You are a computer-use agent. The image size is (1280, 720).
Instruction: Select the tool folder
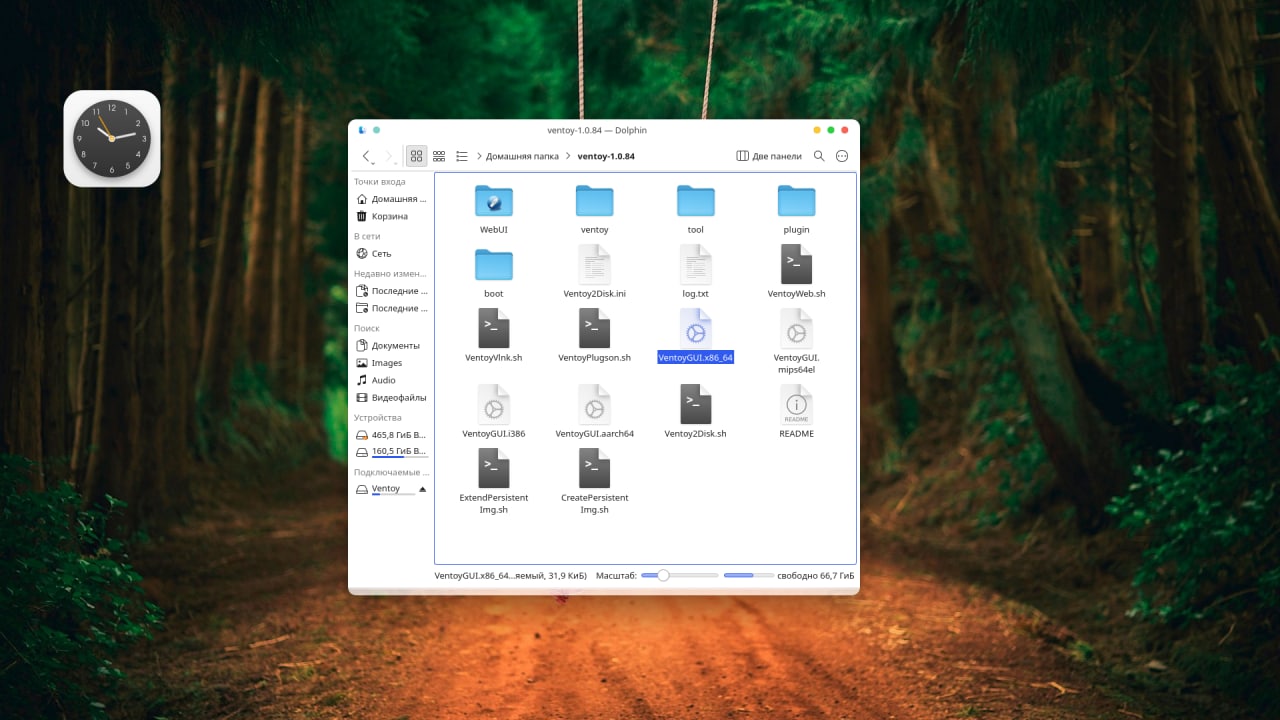pos(696,209)
